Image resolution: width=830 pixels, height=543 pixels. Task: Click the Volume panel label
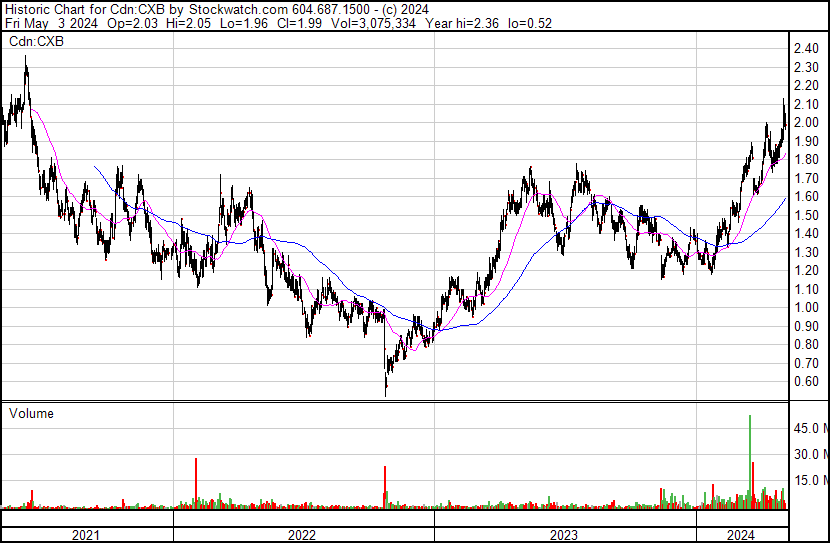pos(31,413)
